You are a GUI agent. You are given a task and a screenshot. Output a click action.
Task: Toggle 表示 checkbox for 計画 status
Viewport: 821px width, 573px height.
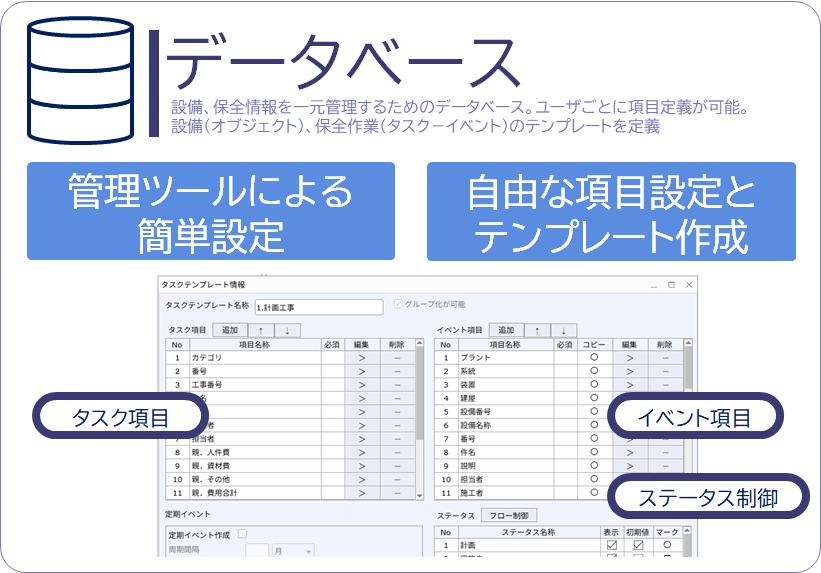click(611, 546)
